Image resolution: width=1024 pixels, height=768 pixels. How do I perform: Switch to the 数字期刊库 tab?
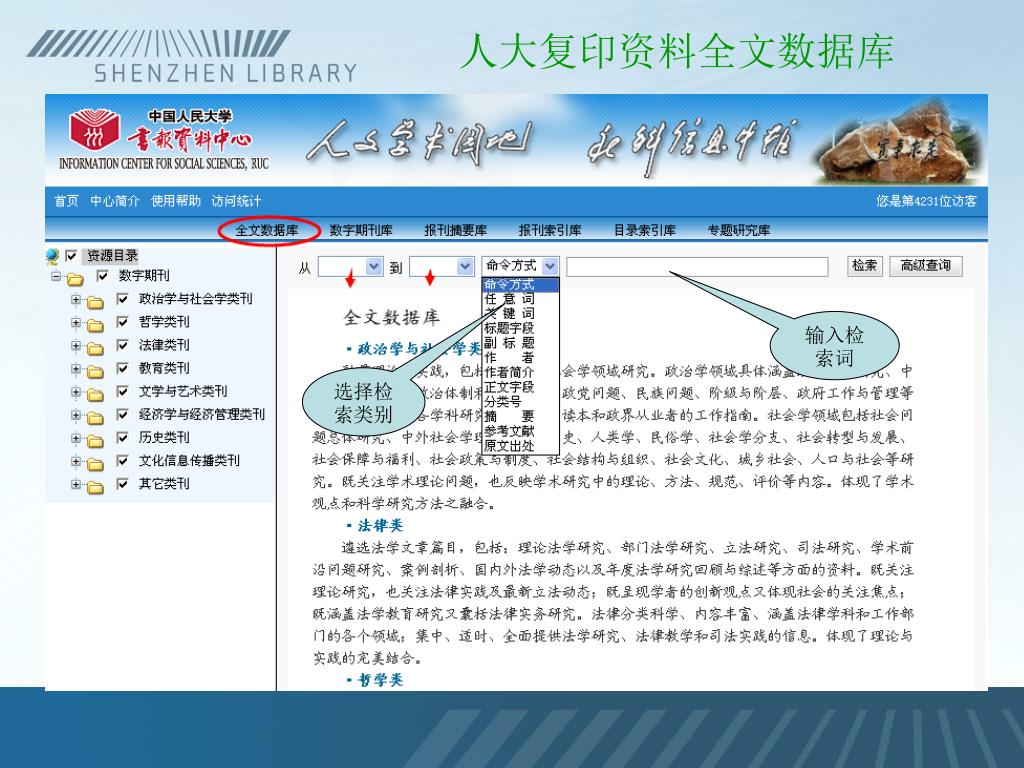(361, 231)
